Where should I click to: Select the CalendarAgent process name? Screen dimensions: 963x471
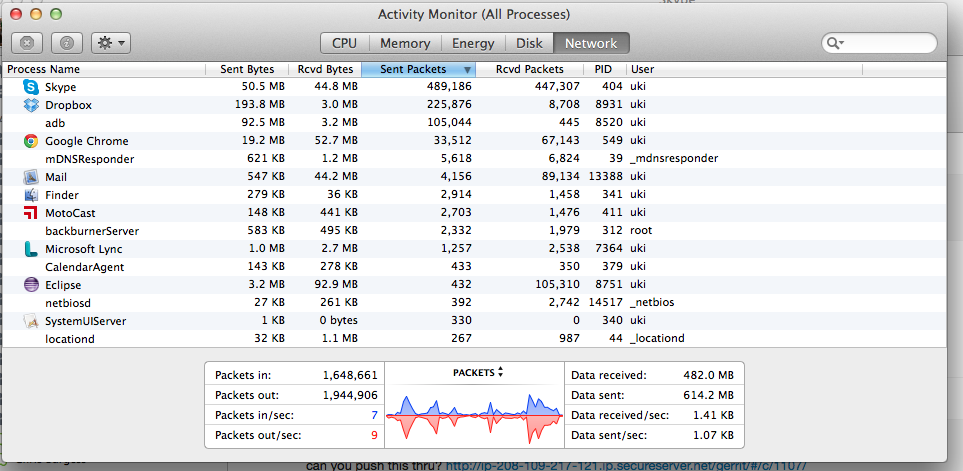click(85, 267)
